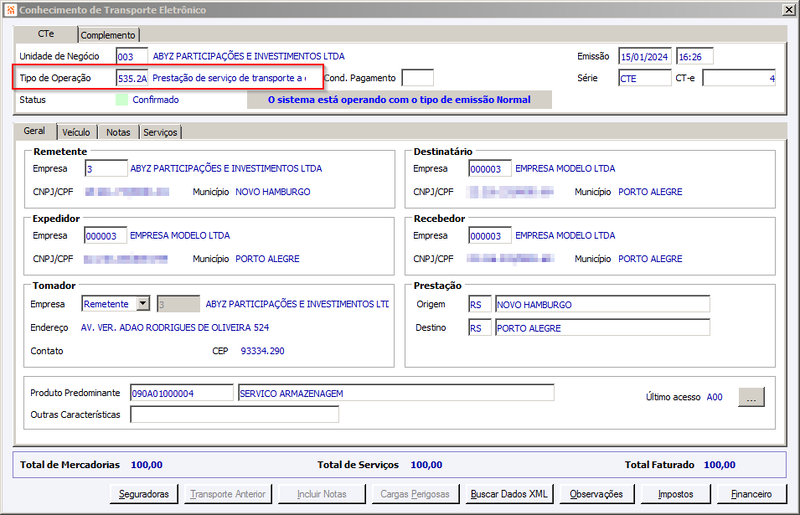Click the Buscar Dados XML button

509,494
